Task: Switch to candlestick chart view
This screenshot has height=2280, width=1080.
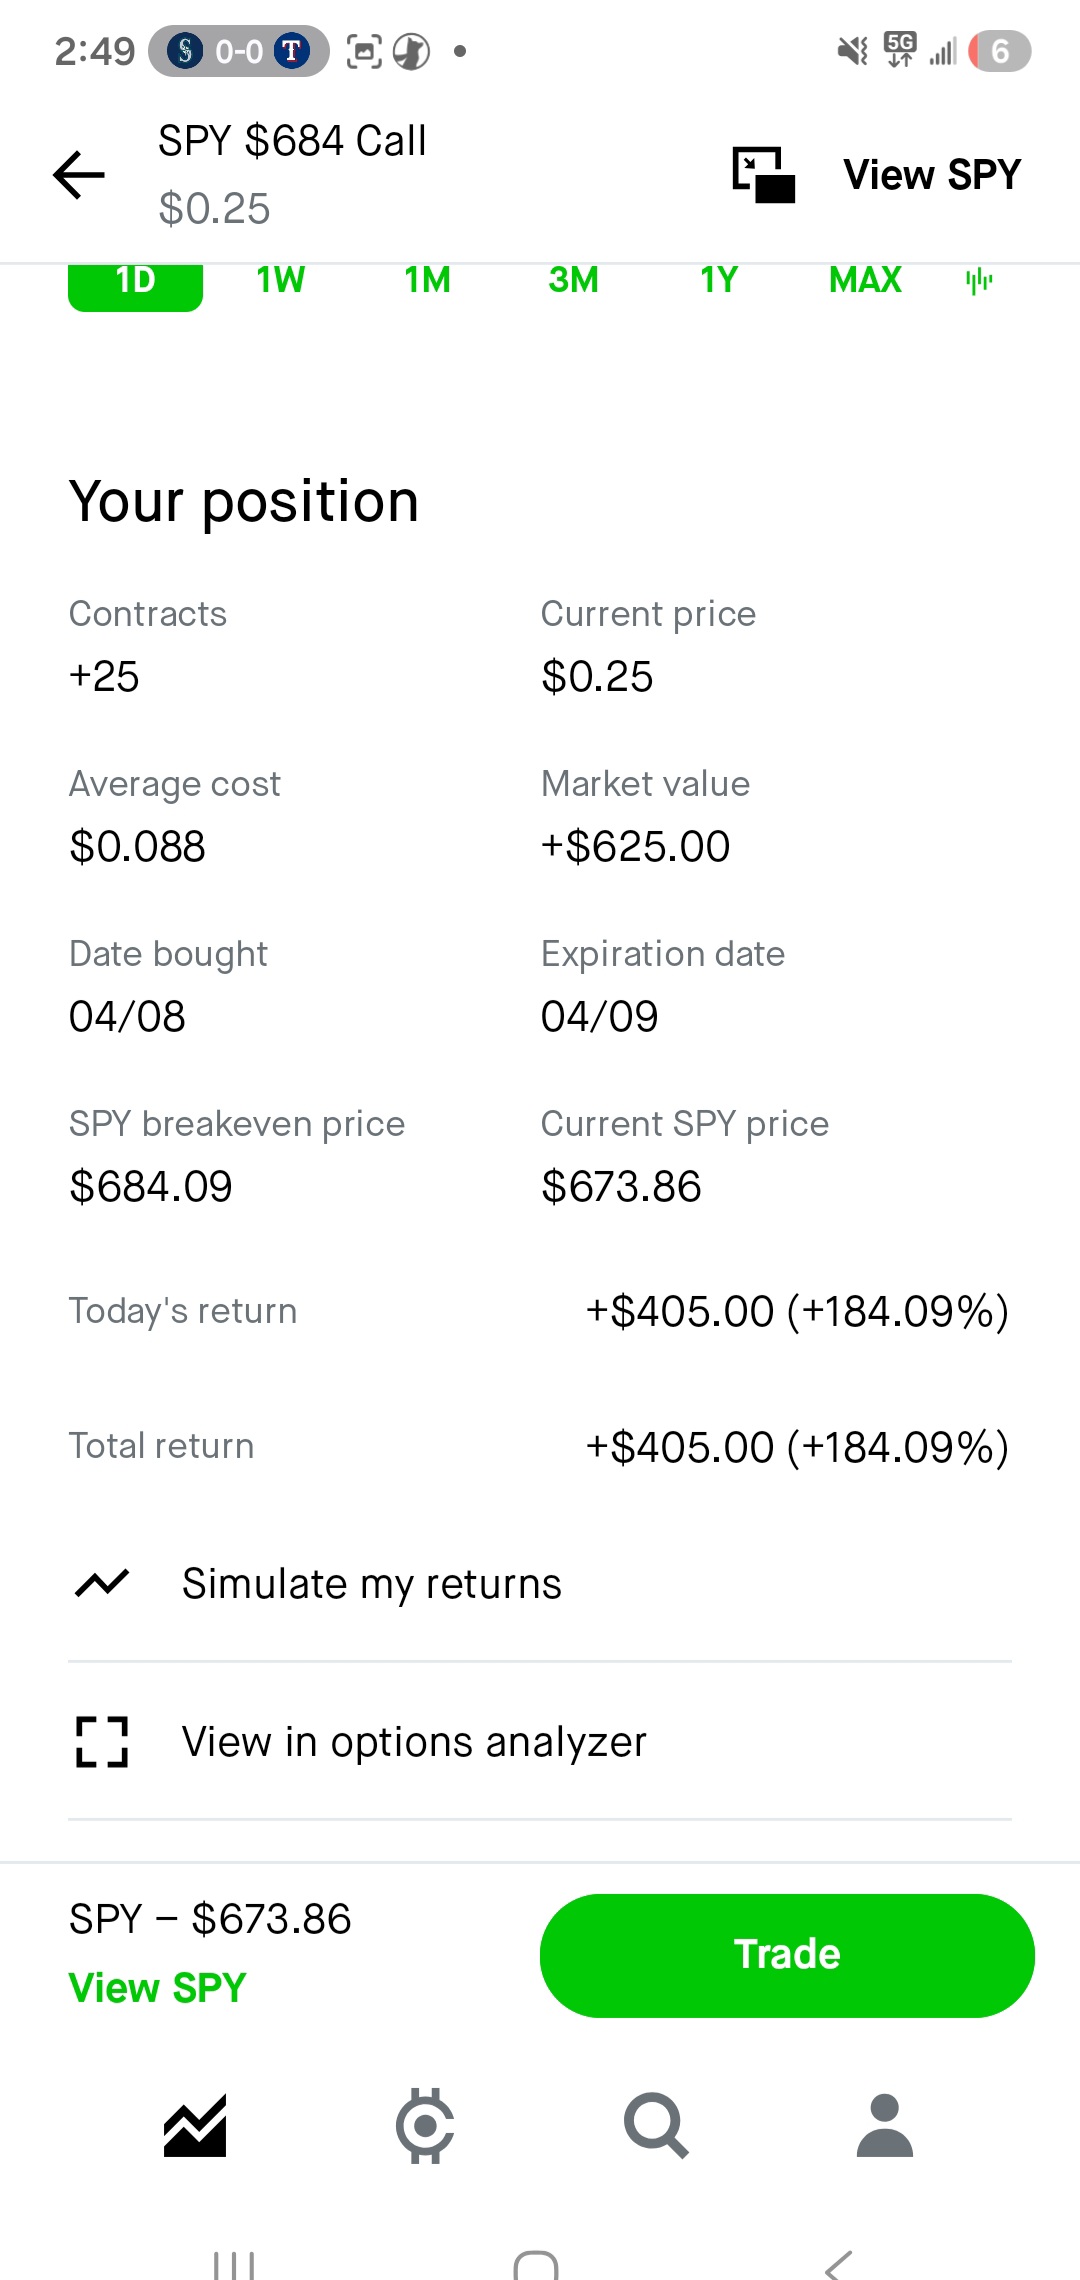Action: [x=979, y=281]
